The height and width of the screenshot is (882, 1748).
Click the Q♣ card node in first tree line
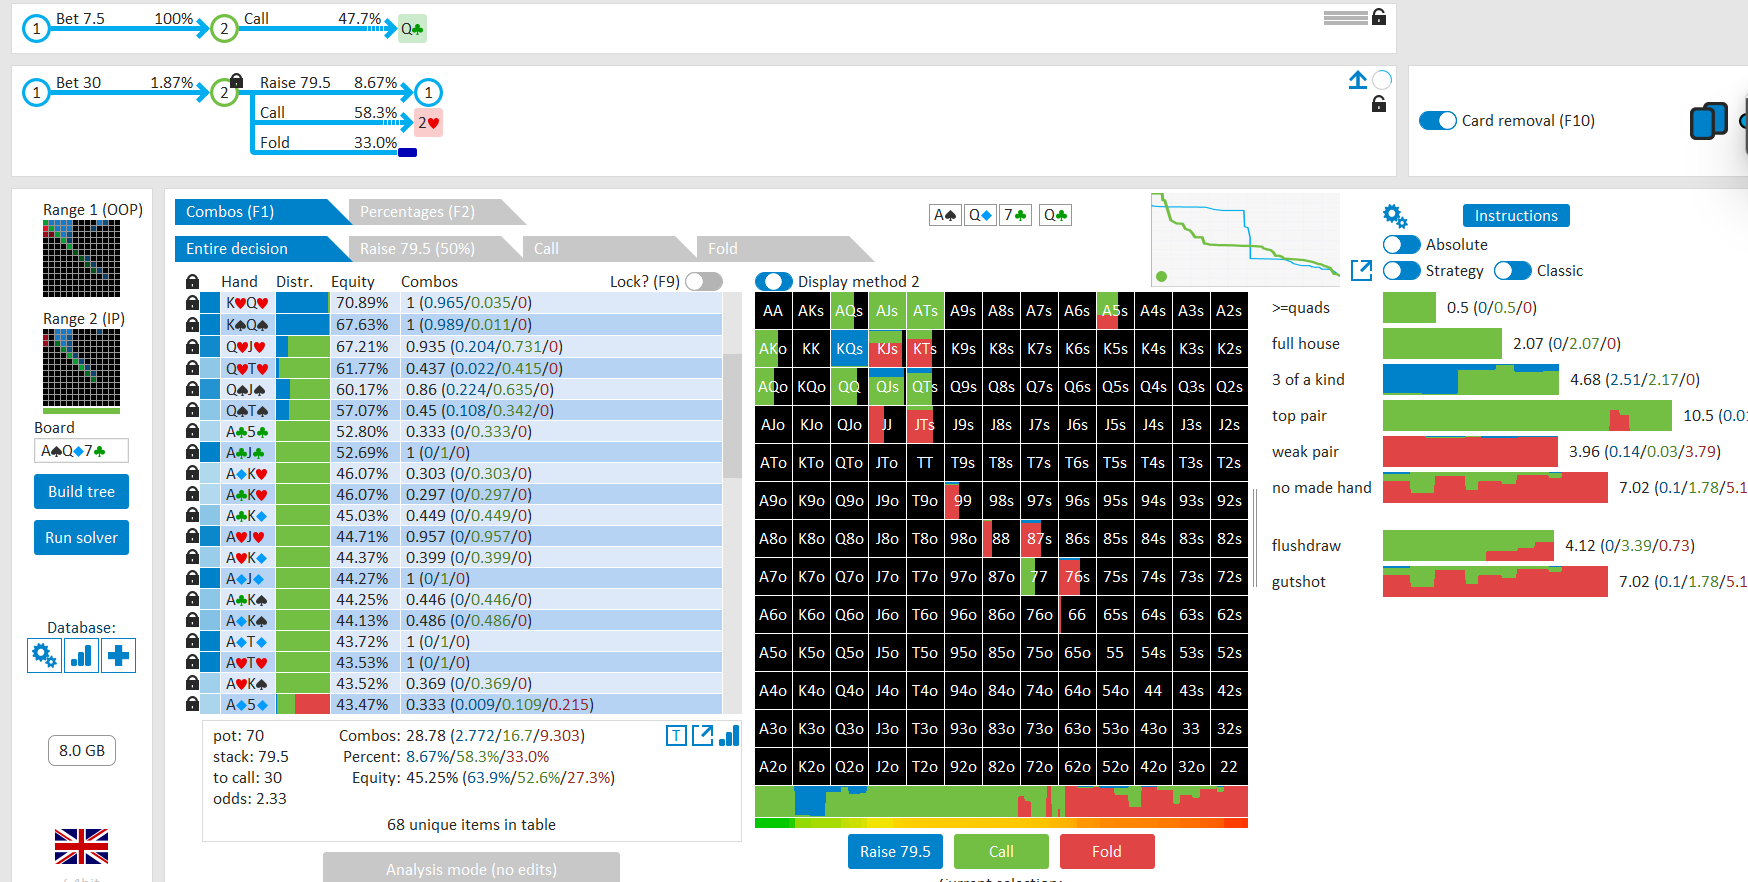412,29
